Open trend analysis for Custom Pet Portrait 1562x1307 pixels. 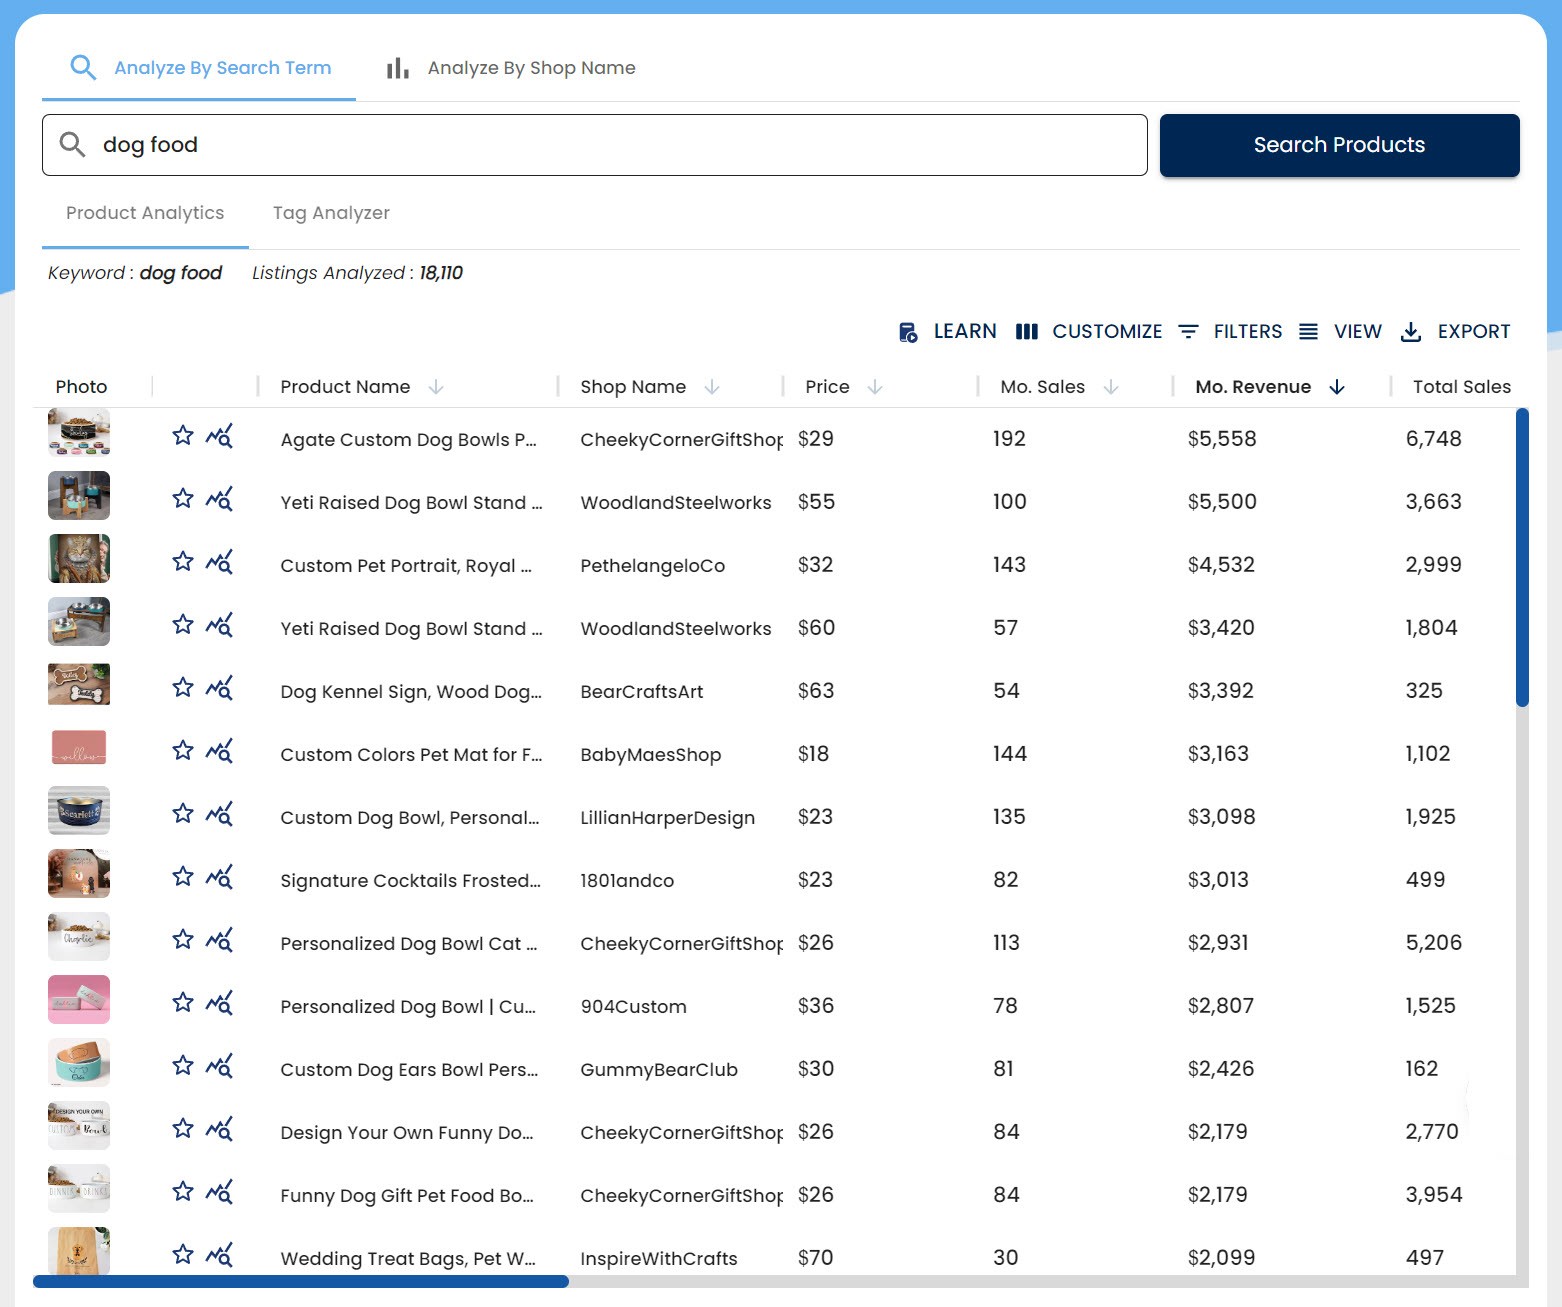pos(219,562)
